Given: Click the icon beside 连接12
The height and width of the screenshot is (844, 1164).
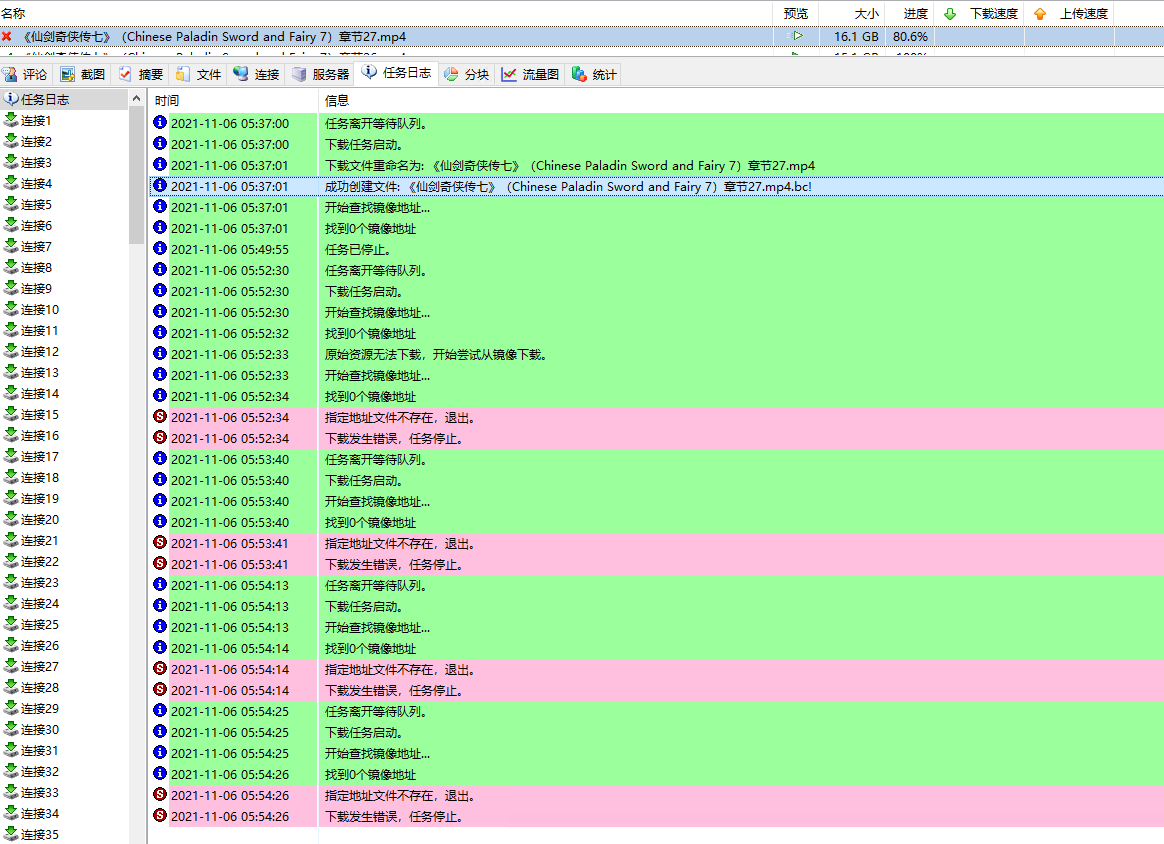Looking at the screenshot, I should click(11, 350).
